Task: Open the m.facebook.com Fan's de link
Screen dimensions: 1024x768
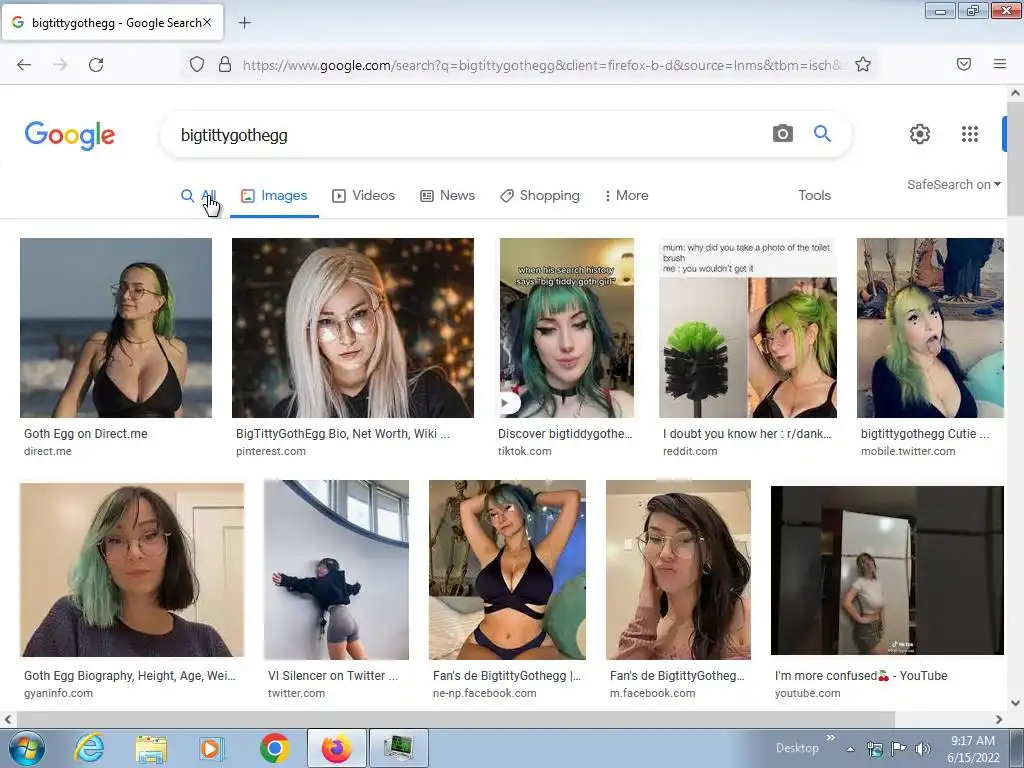Action: [677, 676]
